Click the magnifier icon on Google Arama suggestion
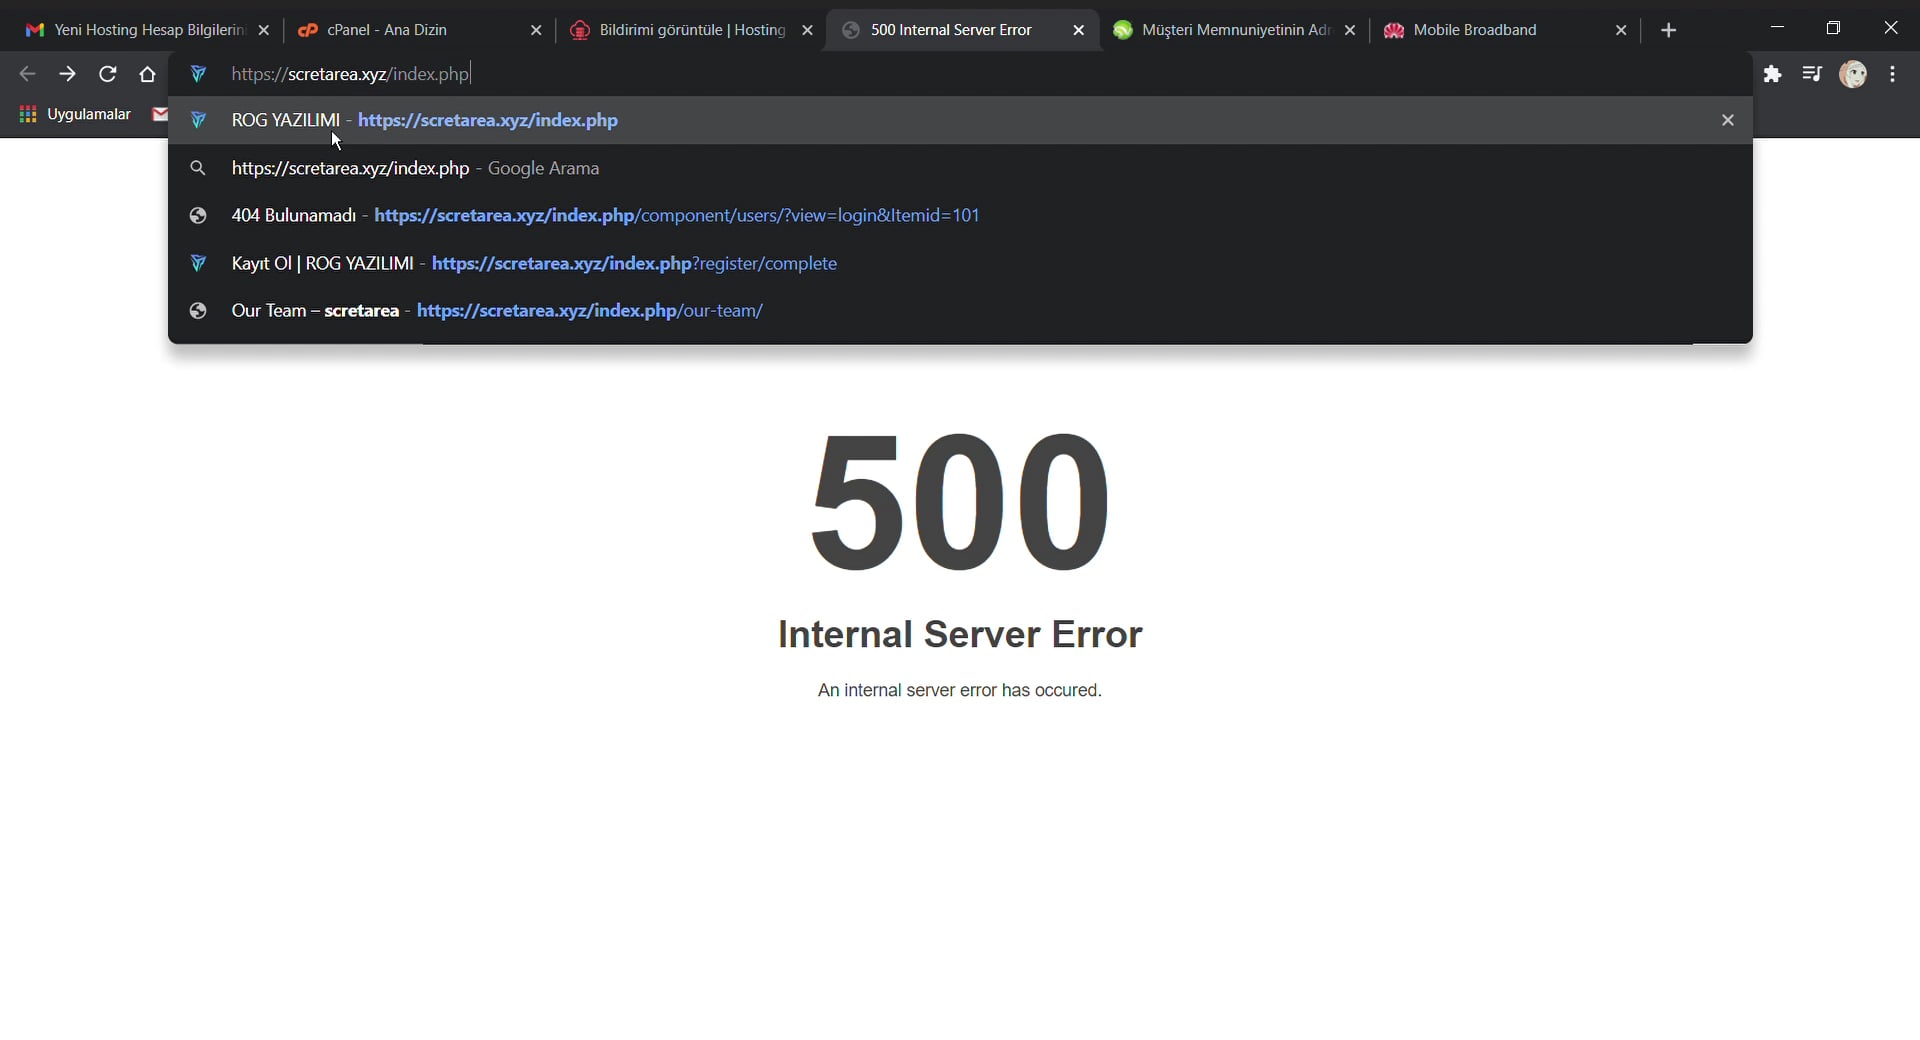The width and height of the screenshot is (1920, 1040). 198,168
